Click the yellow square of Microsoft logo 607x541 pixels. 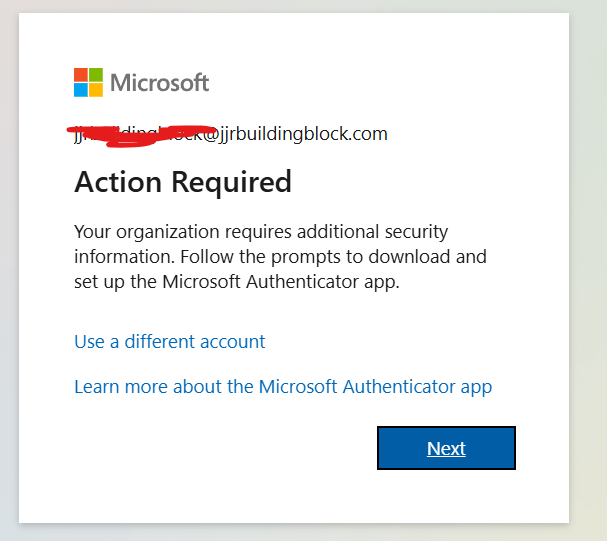pyautogui.click(x=96, y=90)
